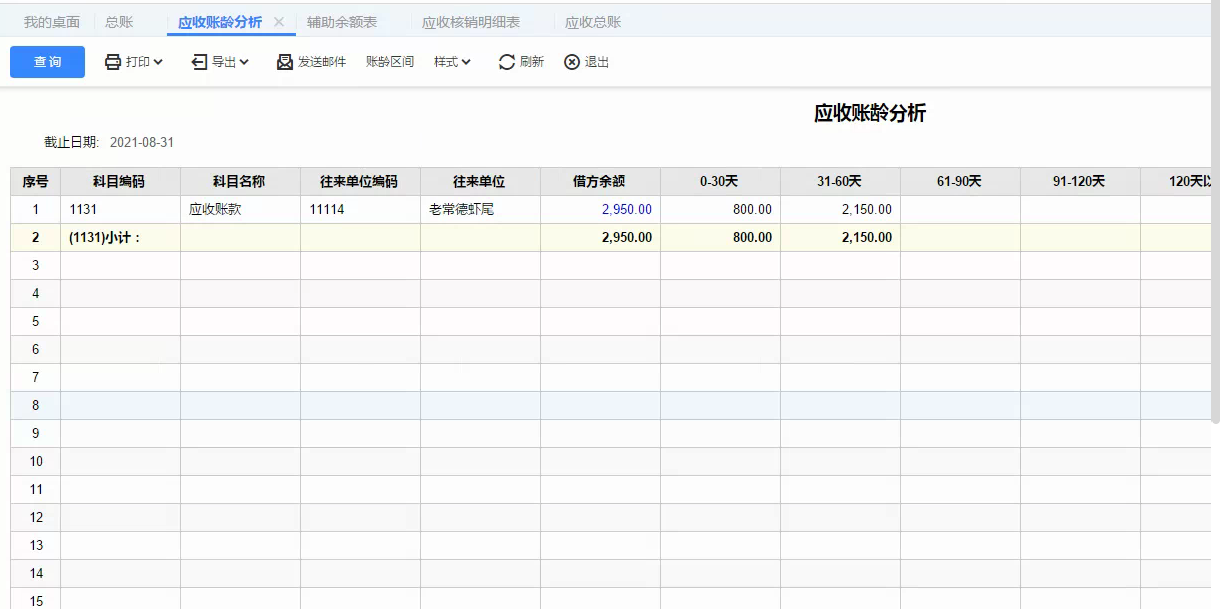Click bold 2,150.00 in subtotal row
1221x609 pixels.
[867, 237]
